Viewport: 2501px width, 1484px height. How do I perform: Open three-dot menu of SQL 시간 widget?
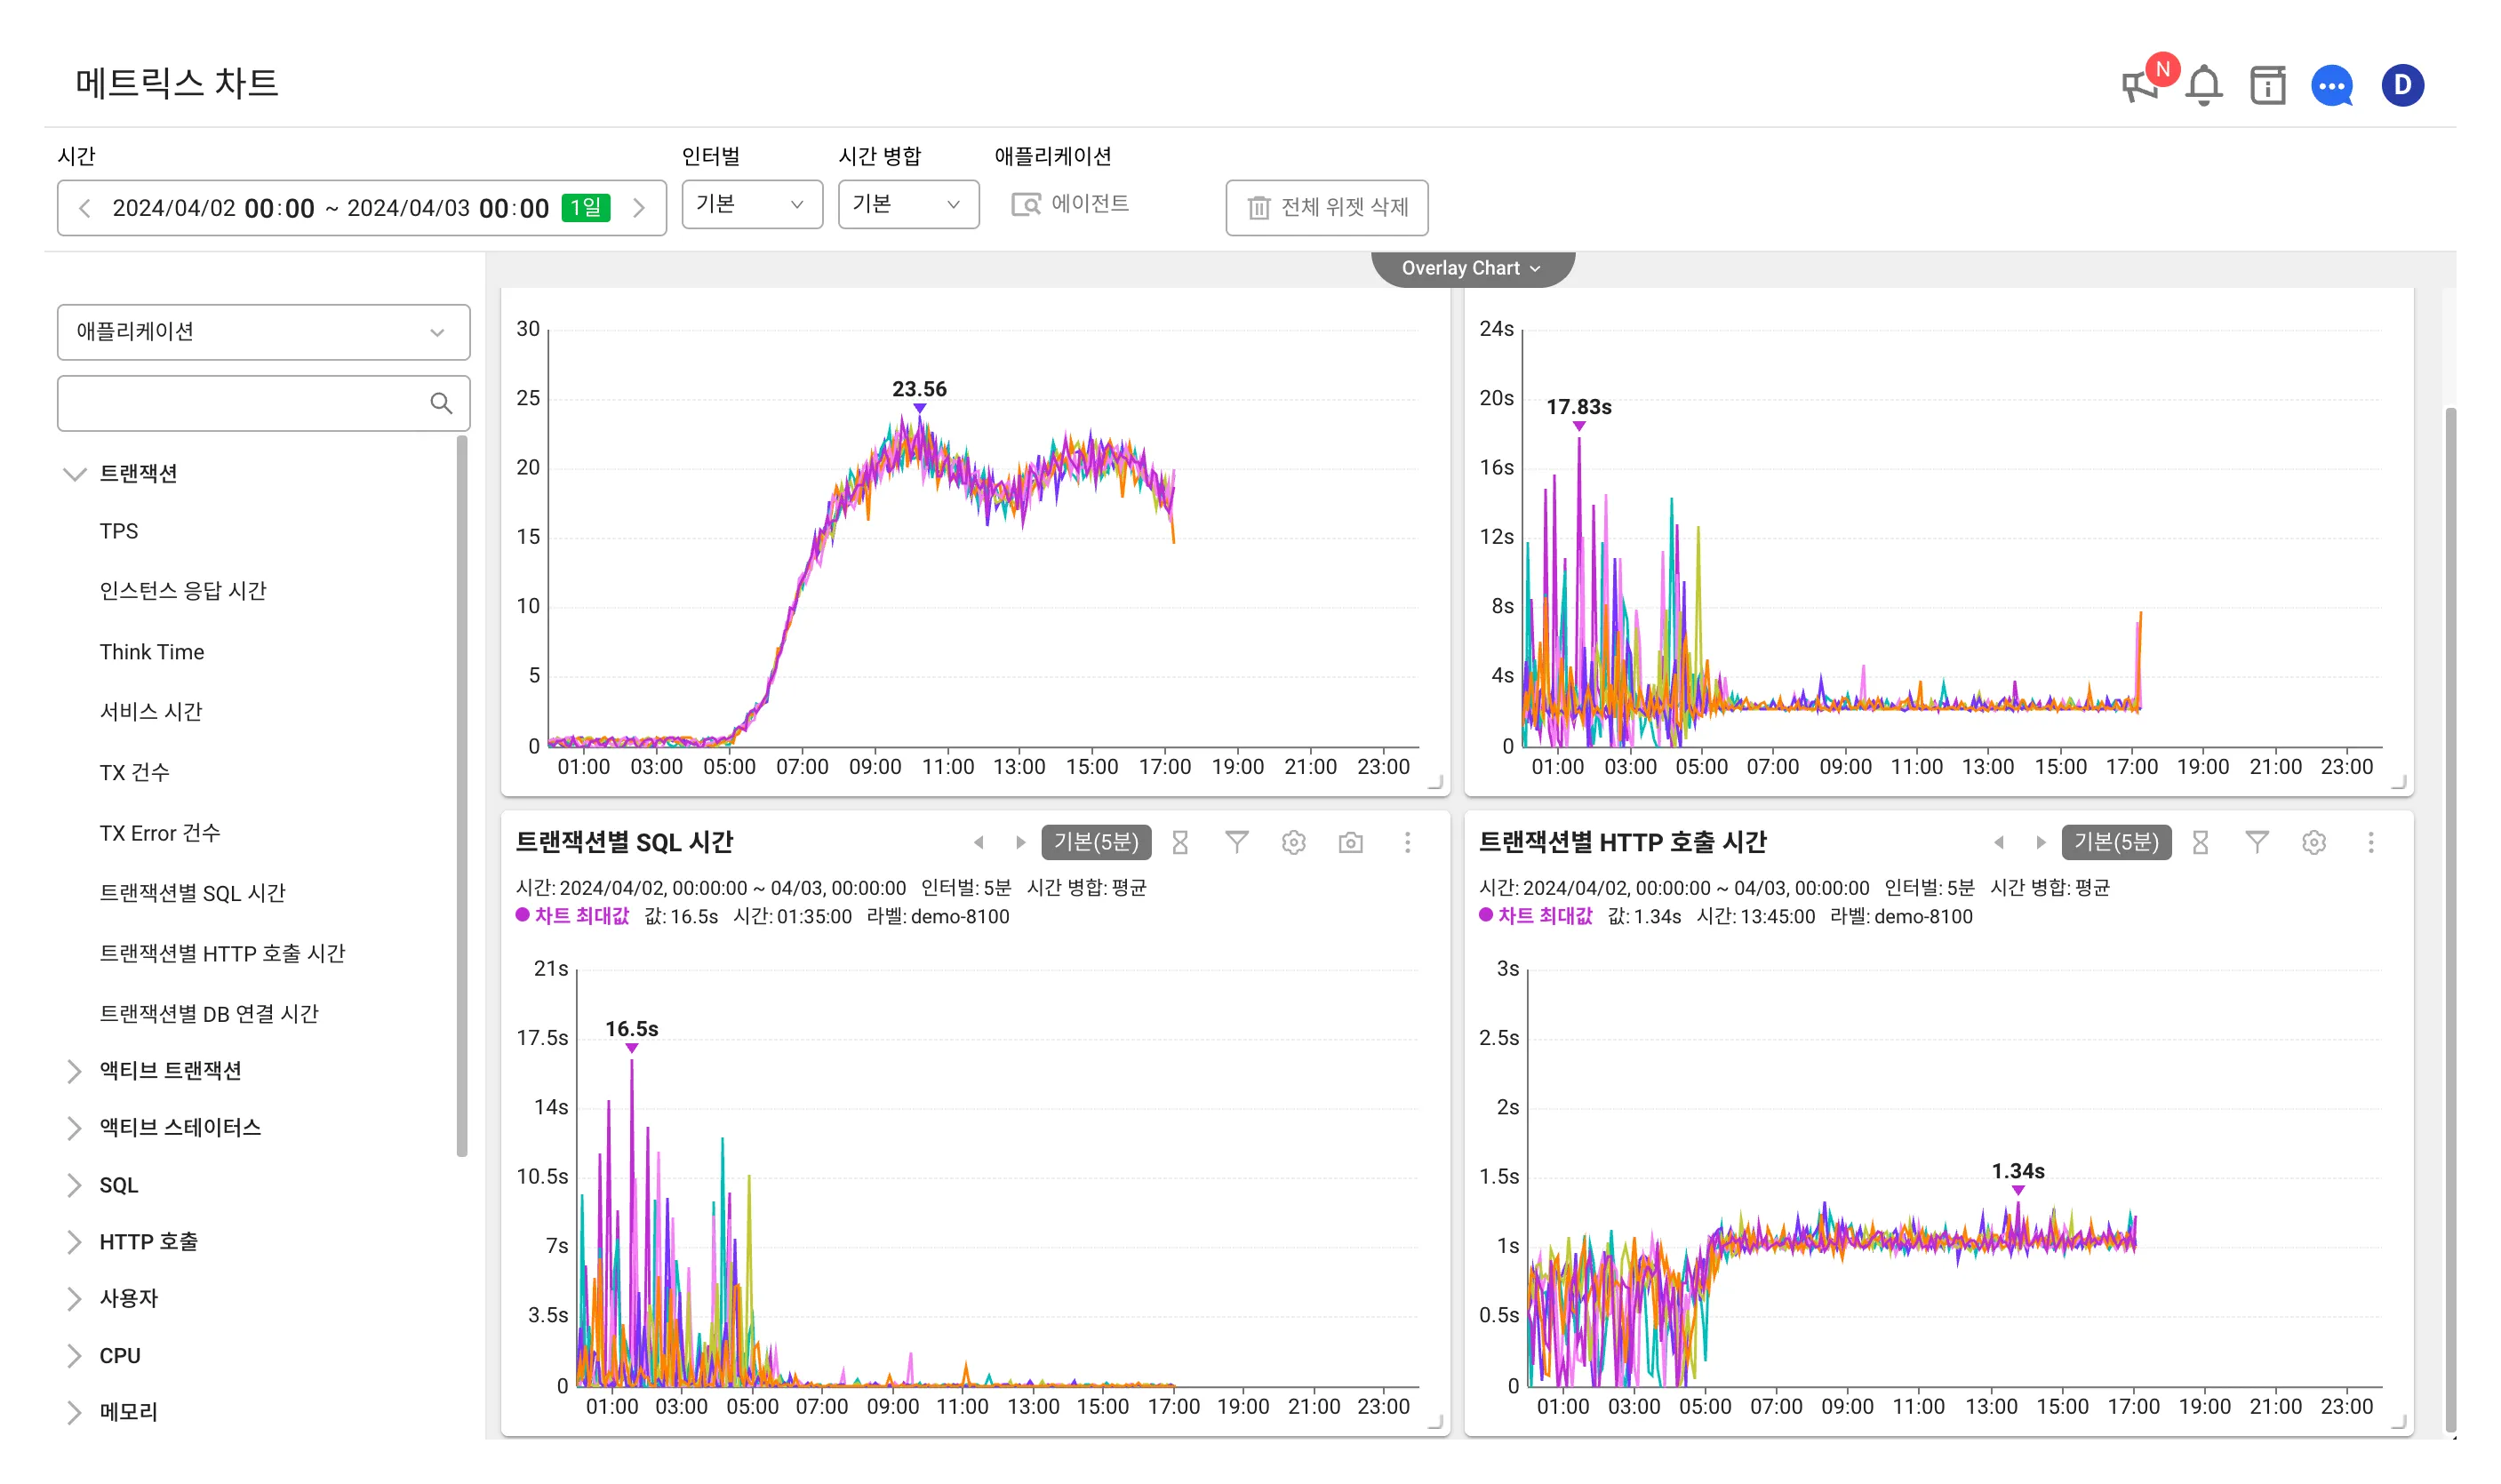[1407, 843]
